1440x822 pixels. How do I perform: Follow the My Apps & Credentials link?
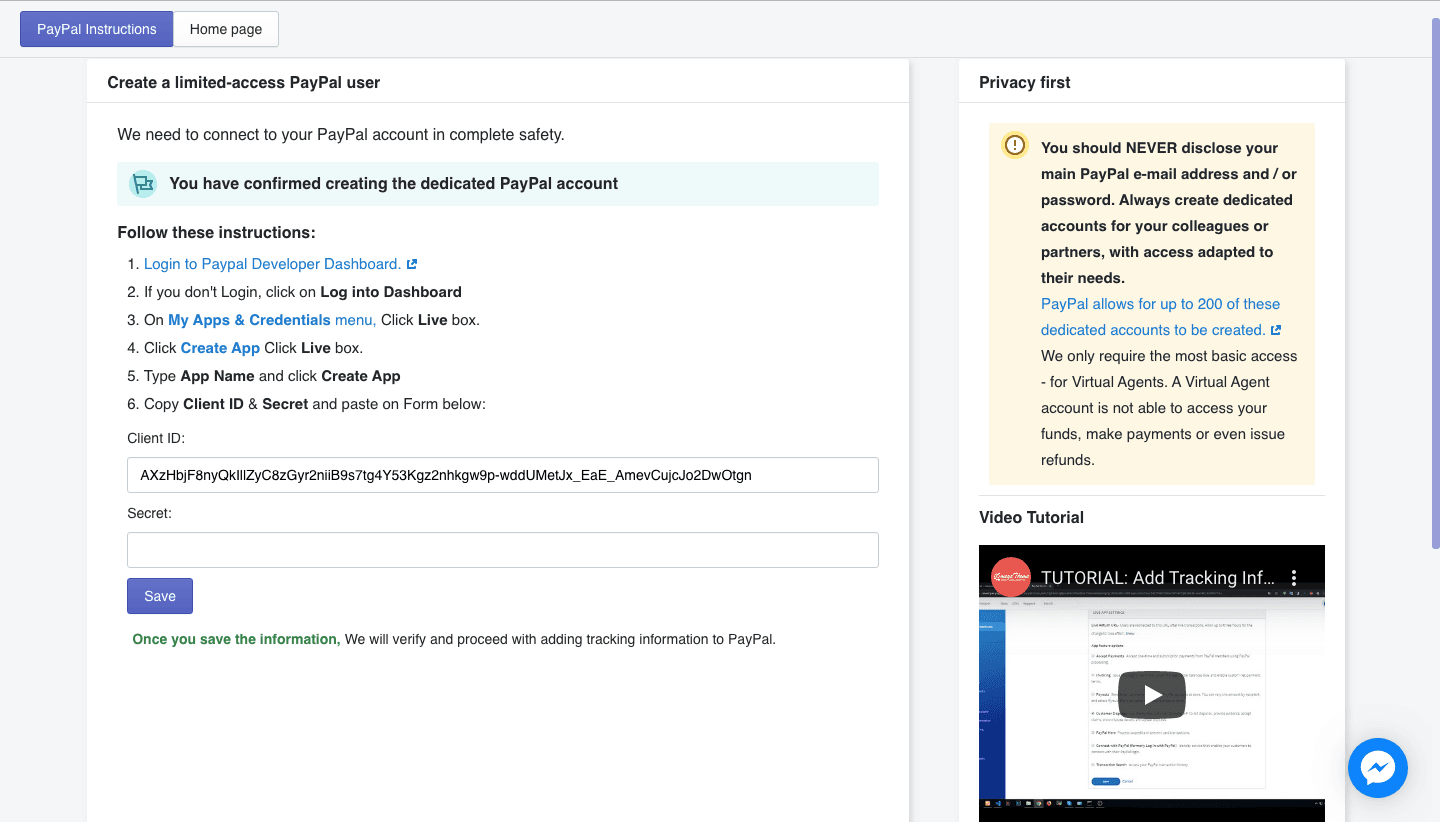tap(249, 320)
